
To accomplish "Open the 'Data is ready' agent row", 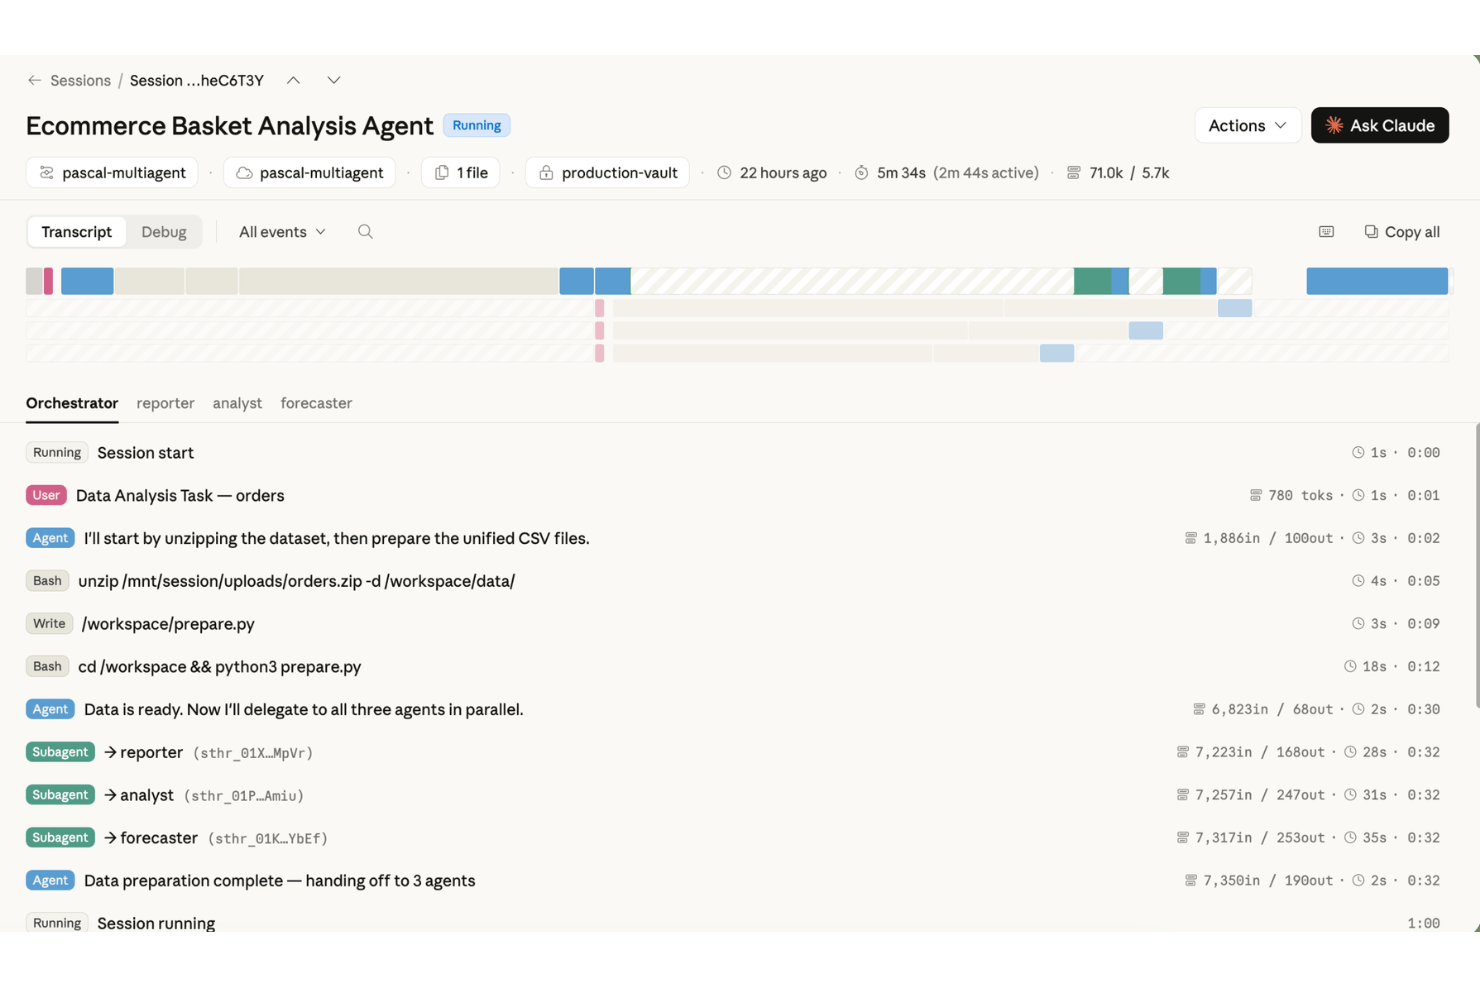I will (733, 710).
